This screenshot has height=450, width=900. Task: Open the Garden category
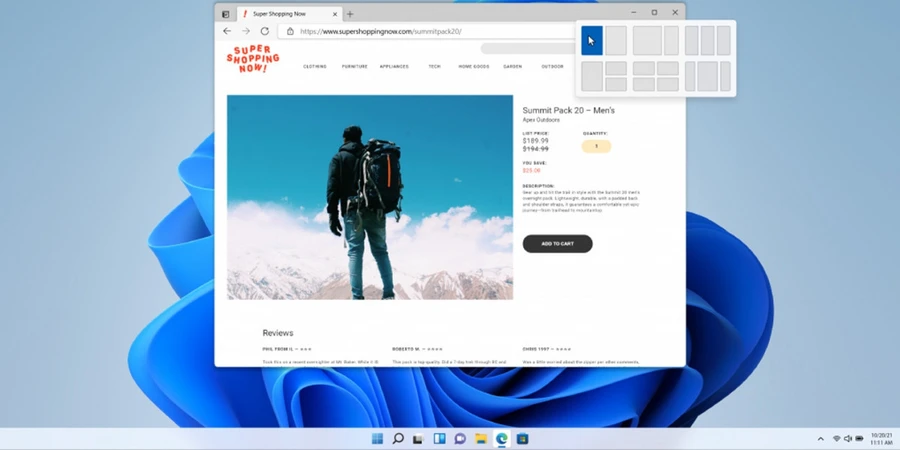pos(513,67)
